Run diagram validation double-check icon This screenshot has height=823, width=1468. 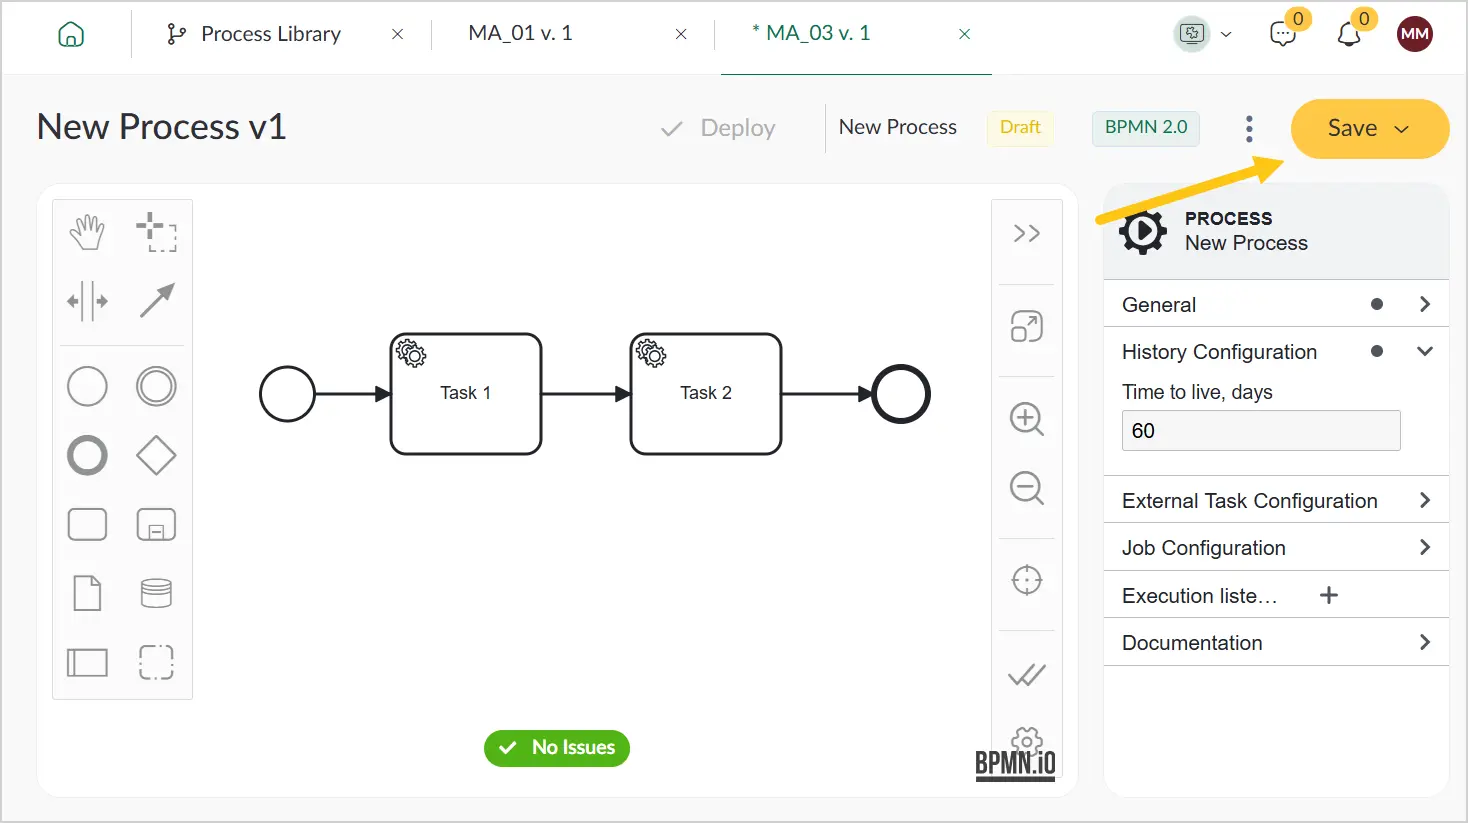coord(1027,675)
